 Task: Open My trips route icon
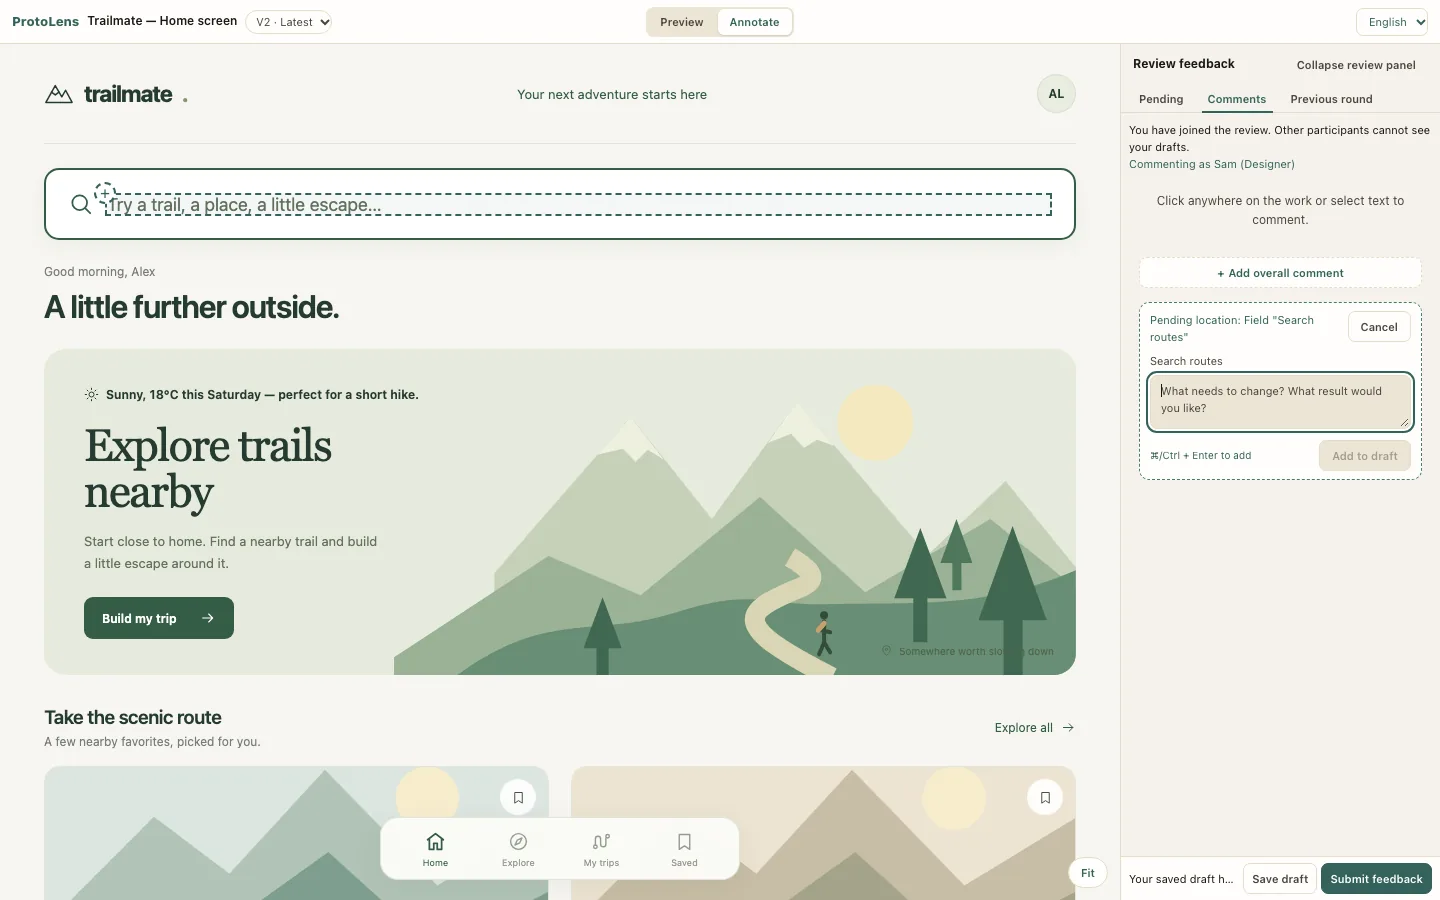(x=601, y=841)
